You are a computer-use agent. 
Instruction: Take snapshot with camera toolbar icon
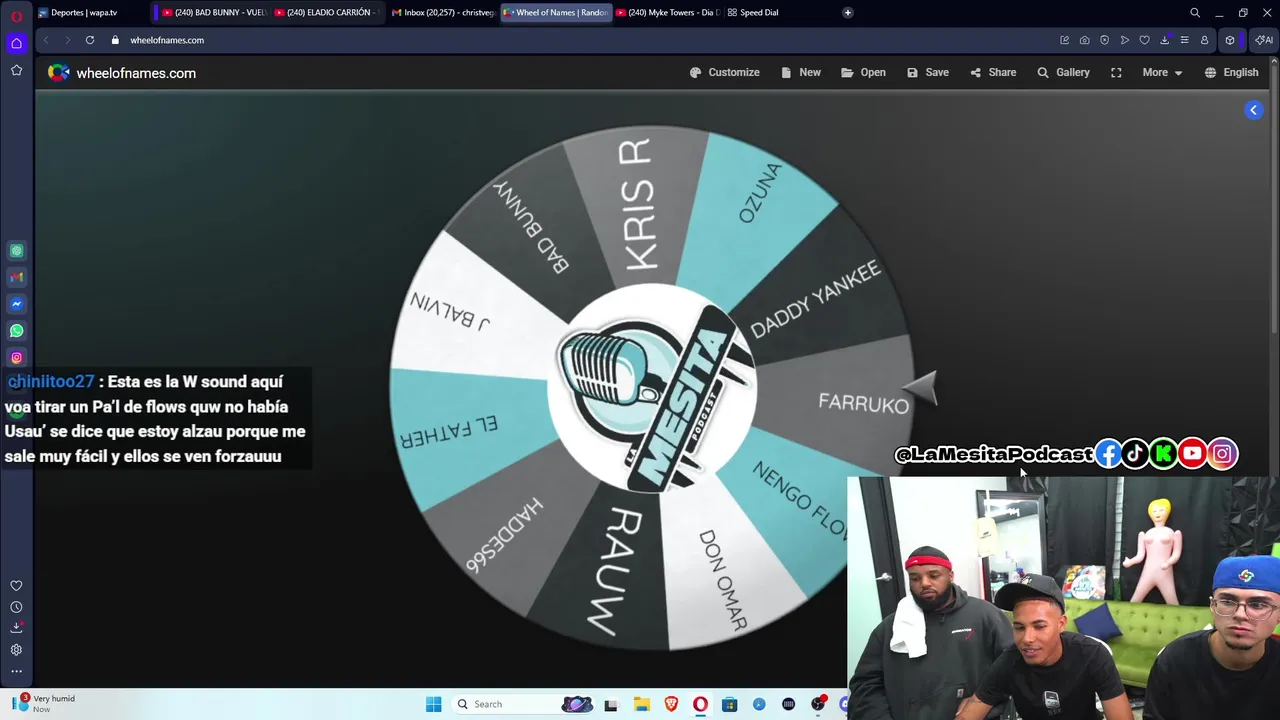click(1084, 40)
